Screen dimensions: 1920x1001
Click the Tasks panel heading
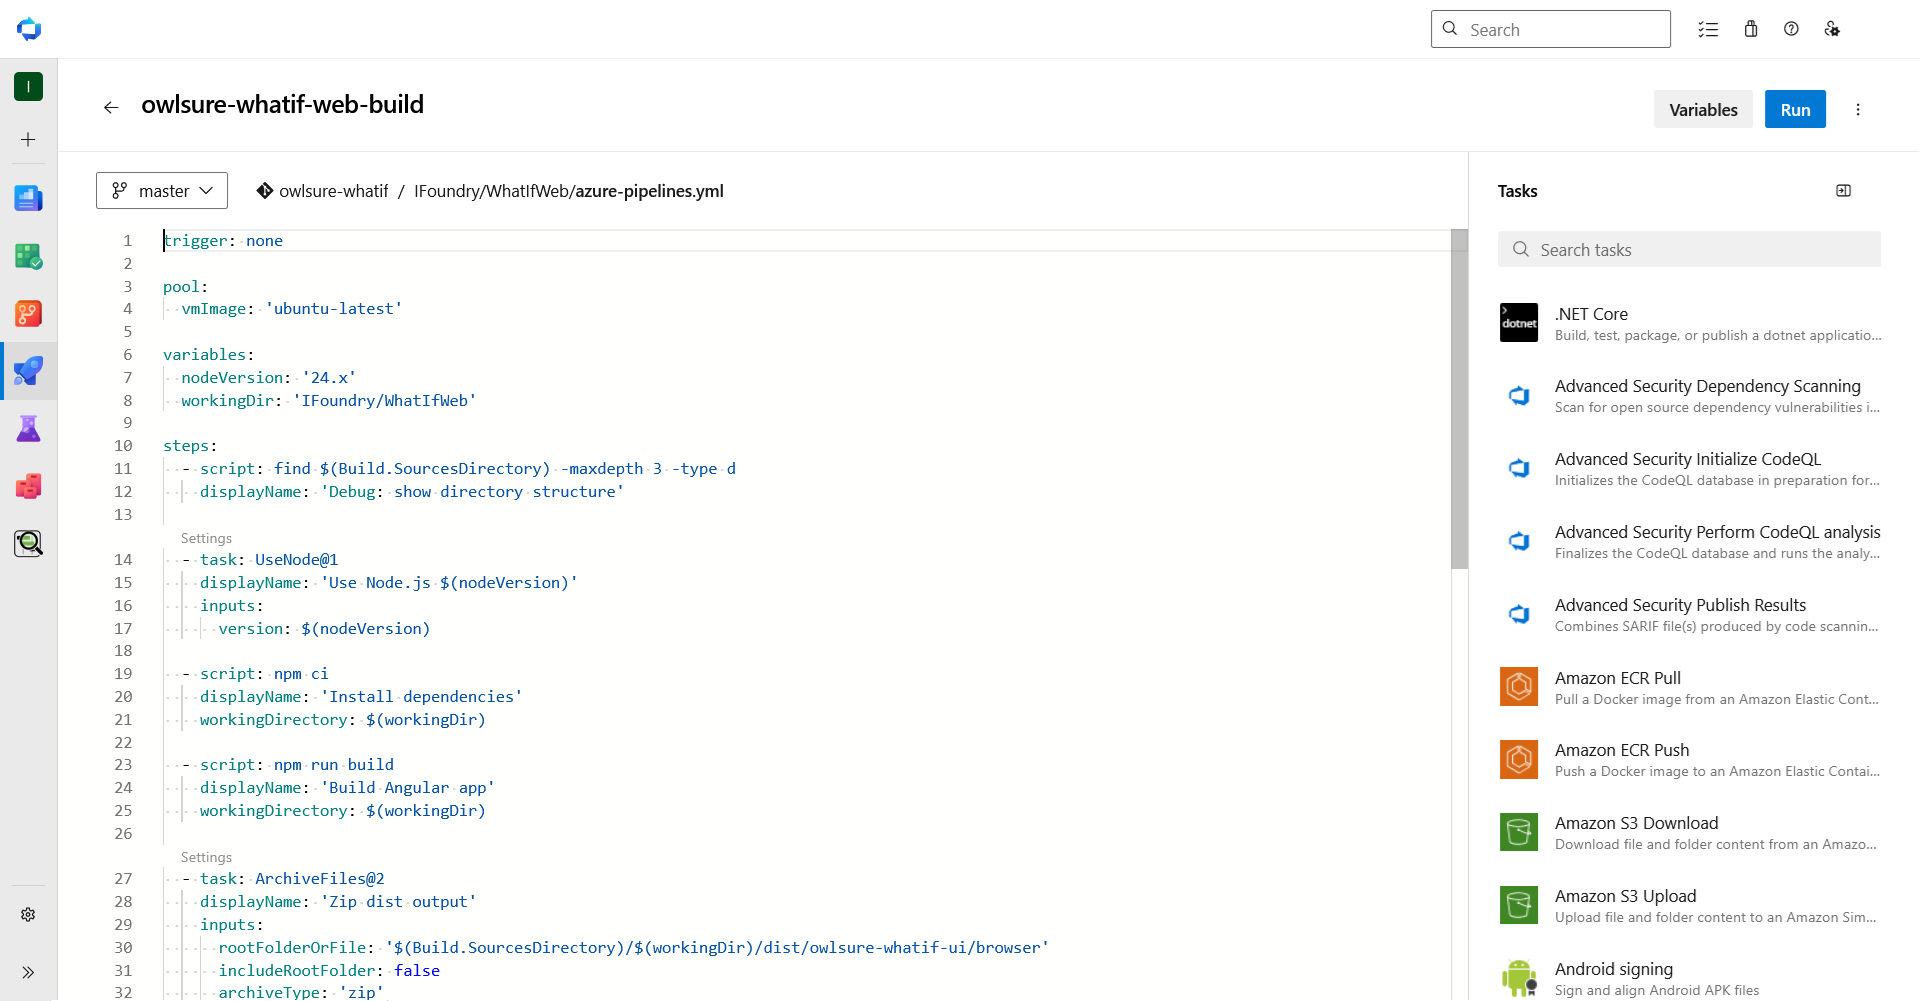tap(1517, 191)
